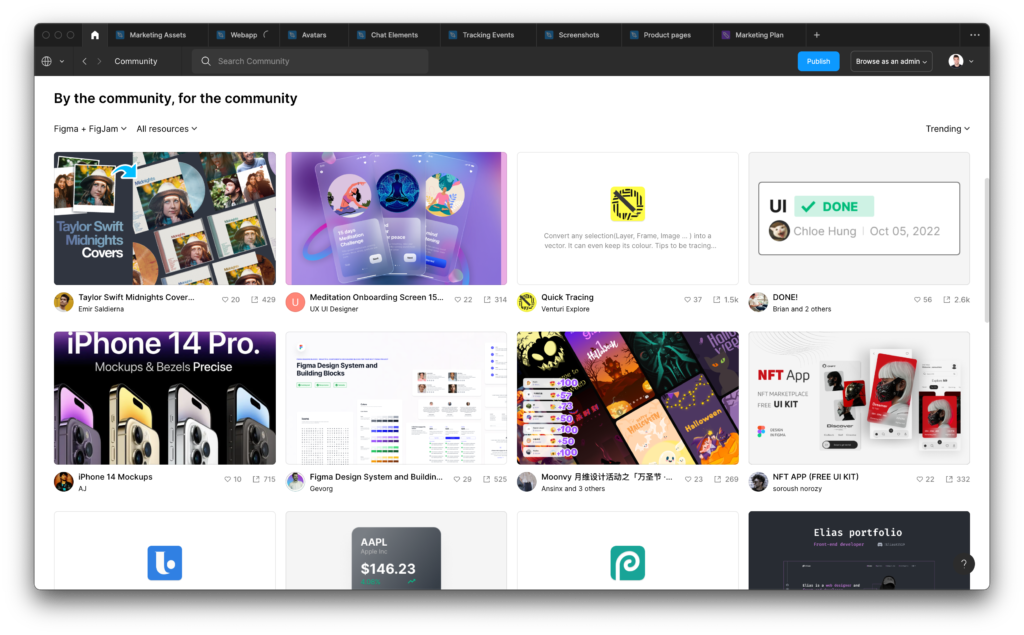Navigate forward with the right arrow
This screenshot has height=635, width=1024.
coord(99,61)
